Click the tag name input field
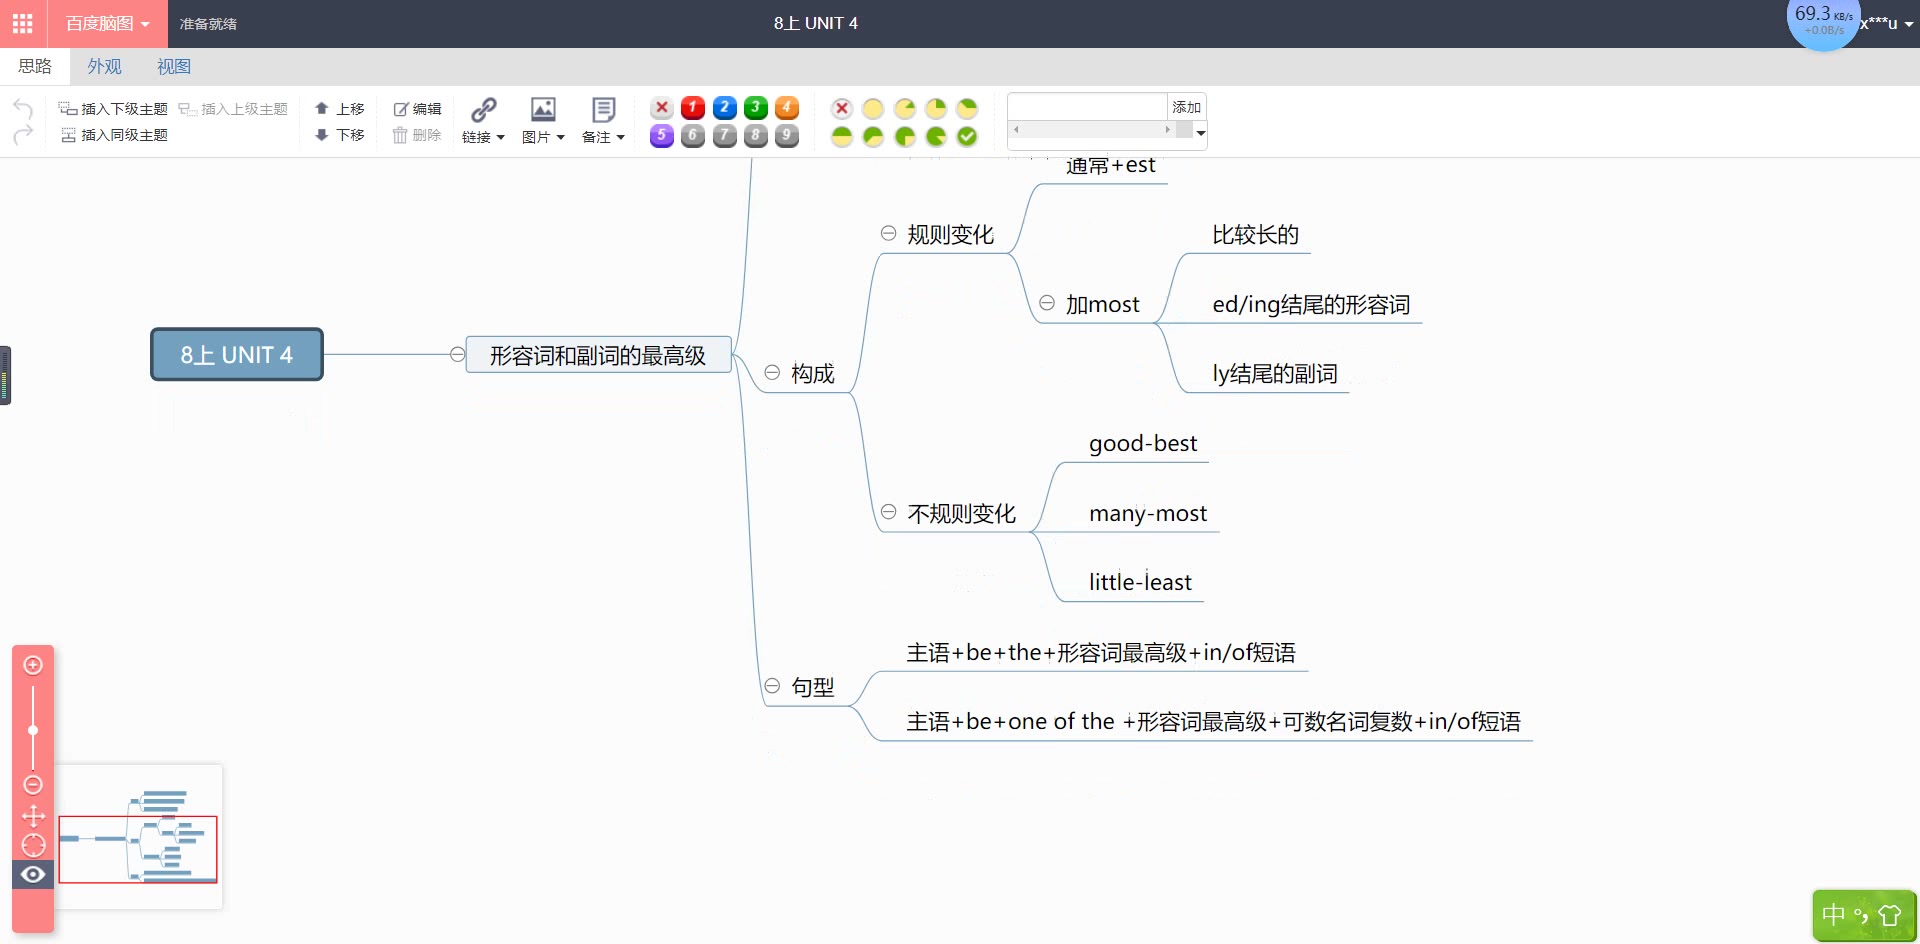Image resolution: width=1920 pixels, height=944 pixels. pos(1088,107)
